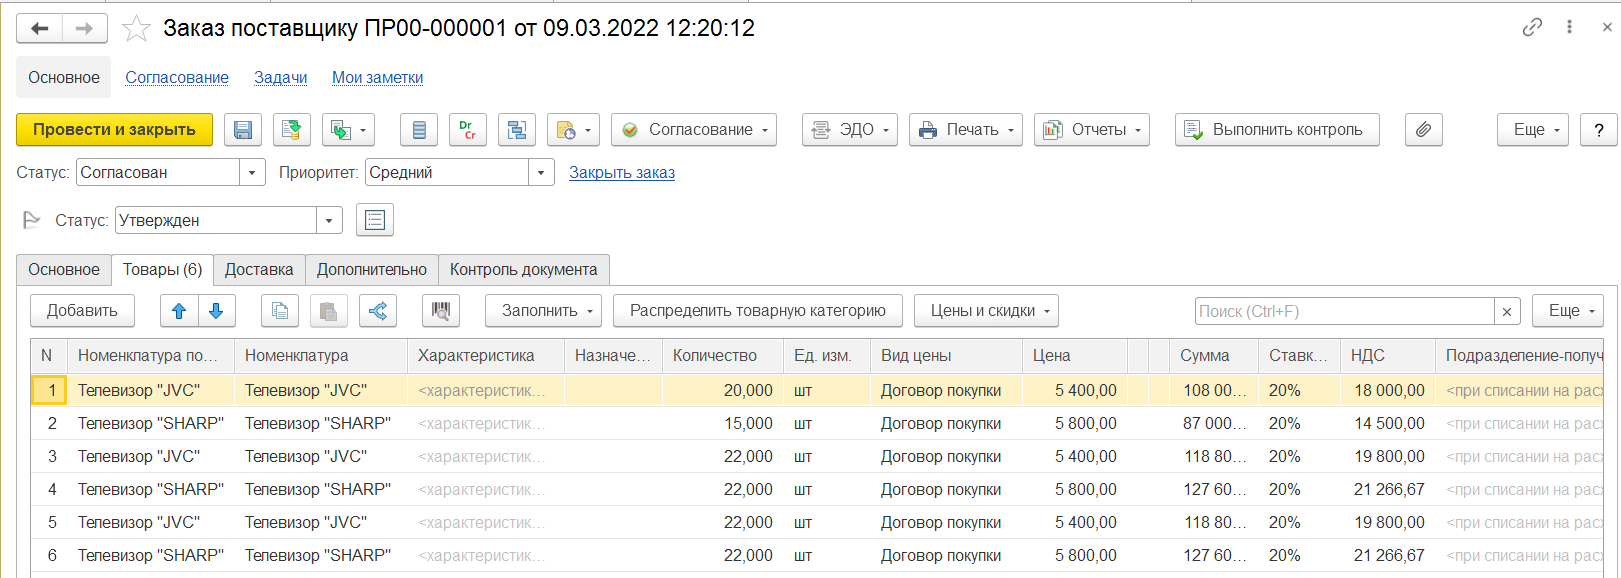Viewport: 1621px width, 578px height.
Task: Click the paperclip attachments icon
Action: coord(1423,130)
